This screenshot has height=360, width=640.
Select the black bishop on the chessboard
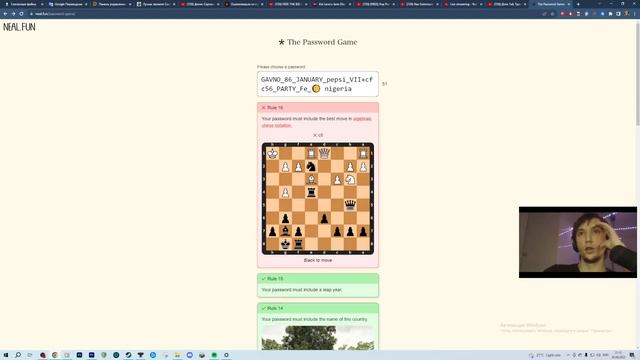(x=285, y=231)
